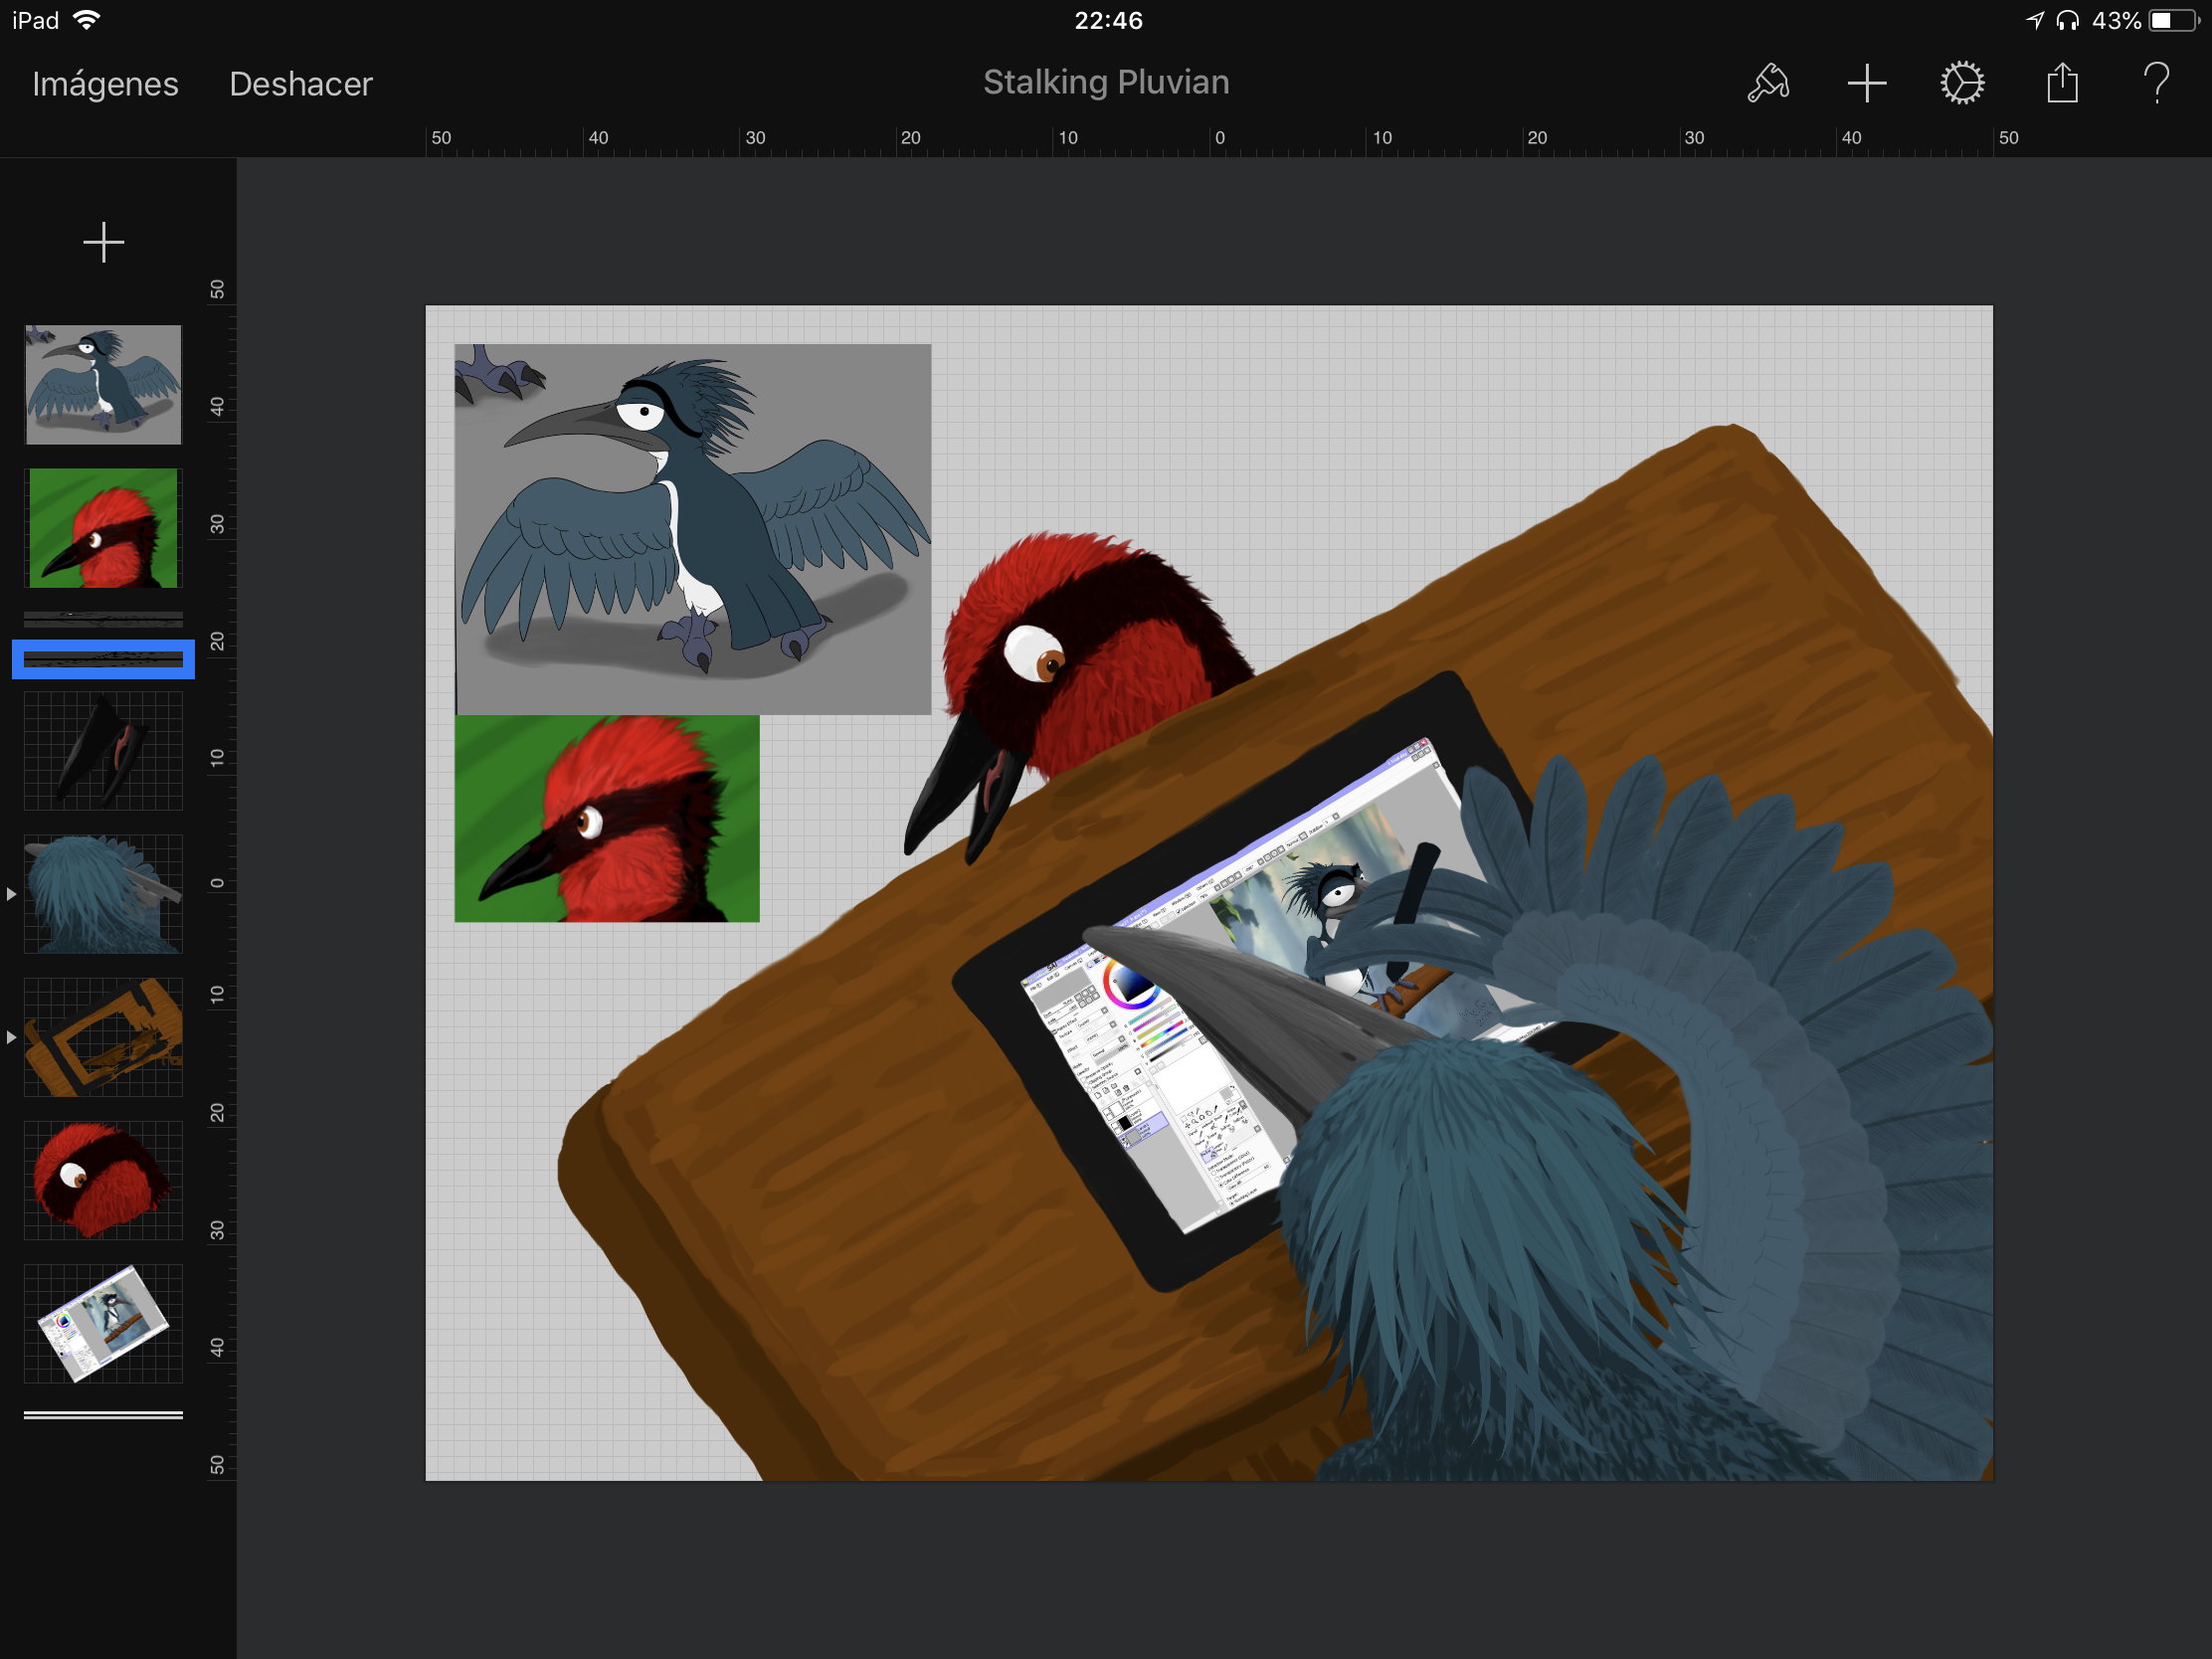Expand the blue feathered bird layer group
Viewport: 2212px width, 1659px height.
(x=11, y=894)
